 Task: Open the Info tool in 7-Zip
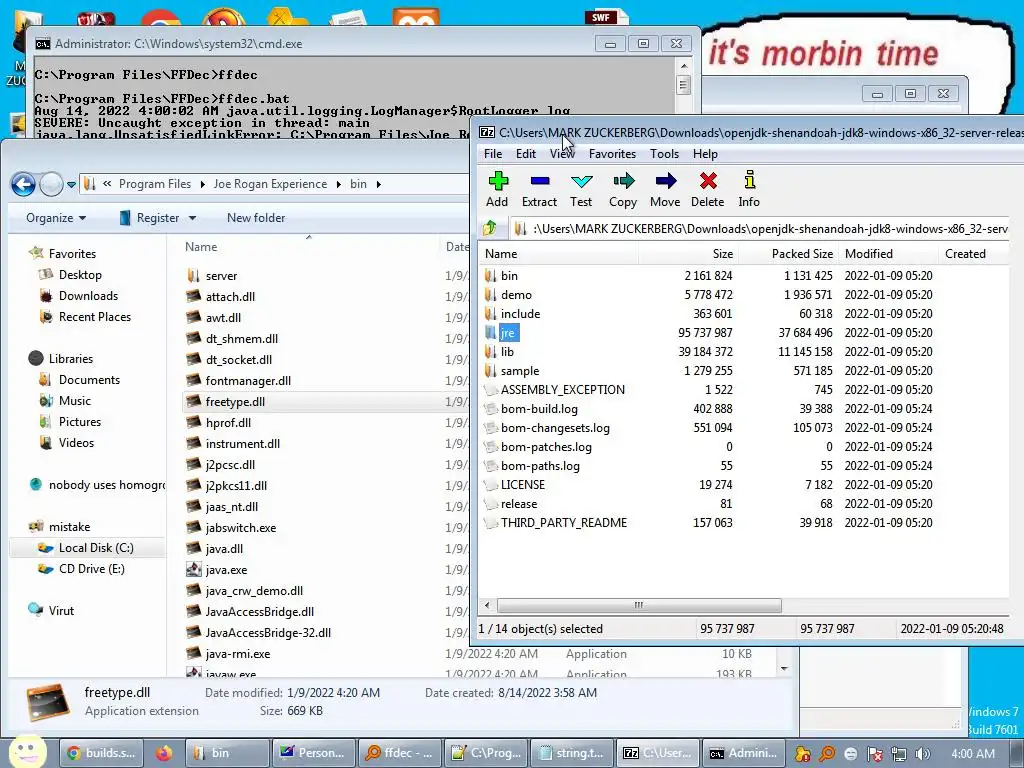pos(749,180)
